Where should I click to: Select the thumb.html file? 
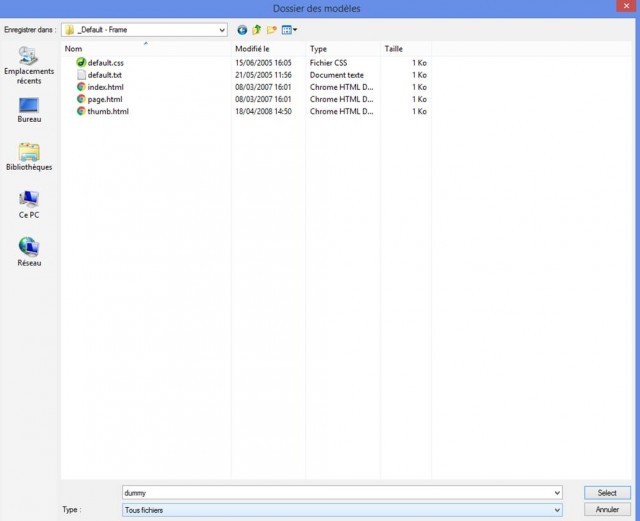click(108, 111)
